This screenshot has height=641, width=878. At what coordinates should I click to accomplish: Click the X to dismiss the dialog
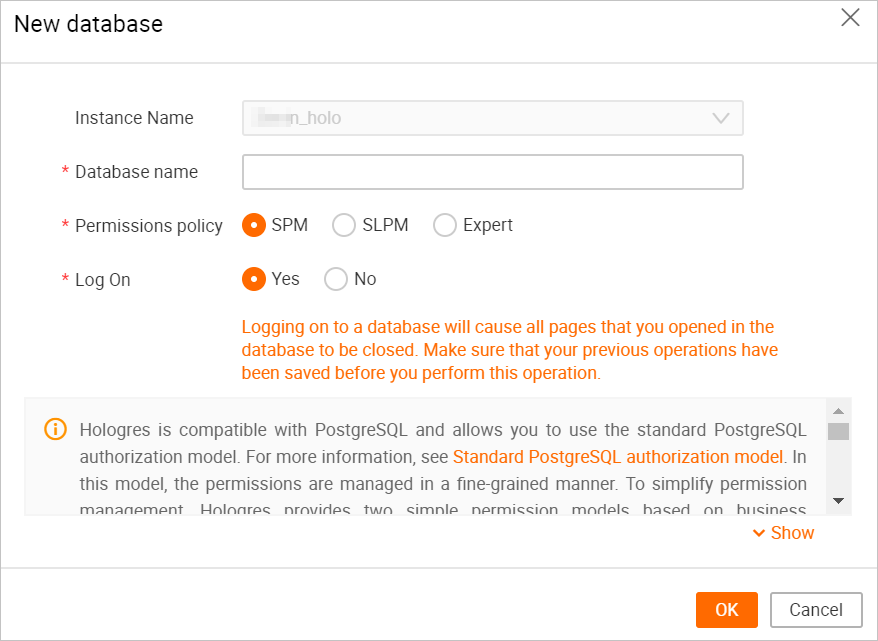tap(850, 17)
